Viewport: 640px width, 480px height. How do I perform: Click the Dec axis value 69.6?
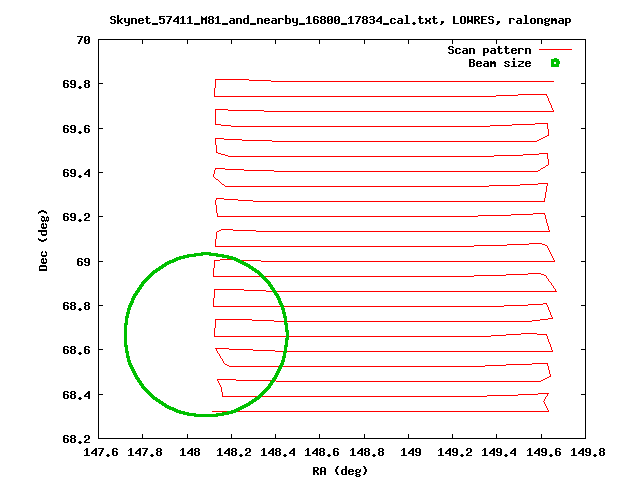(x=76, y=129)
